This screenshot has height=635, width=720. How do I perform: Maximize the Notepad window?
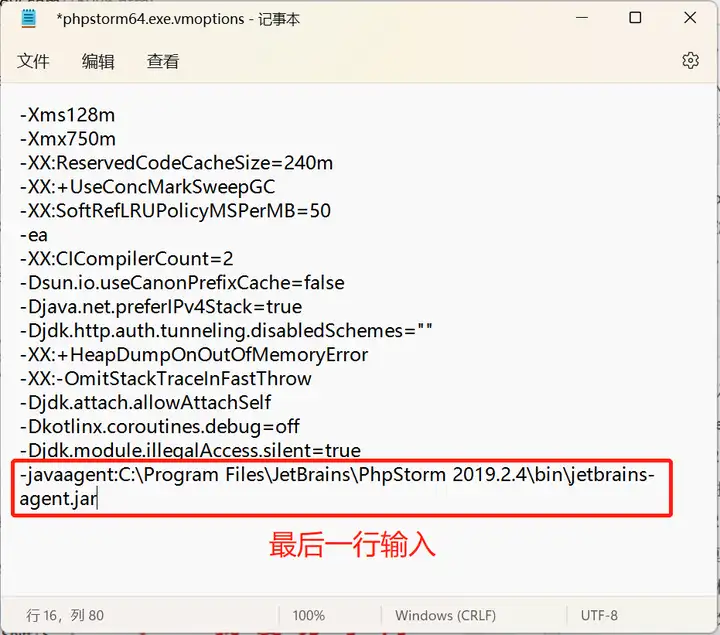635,18
